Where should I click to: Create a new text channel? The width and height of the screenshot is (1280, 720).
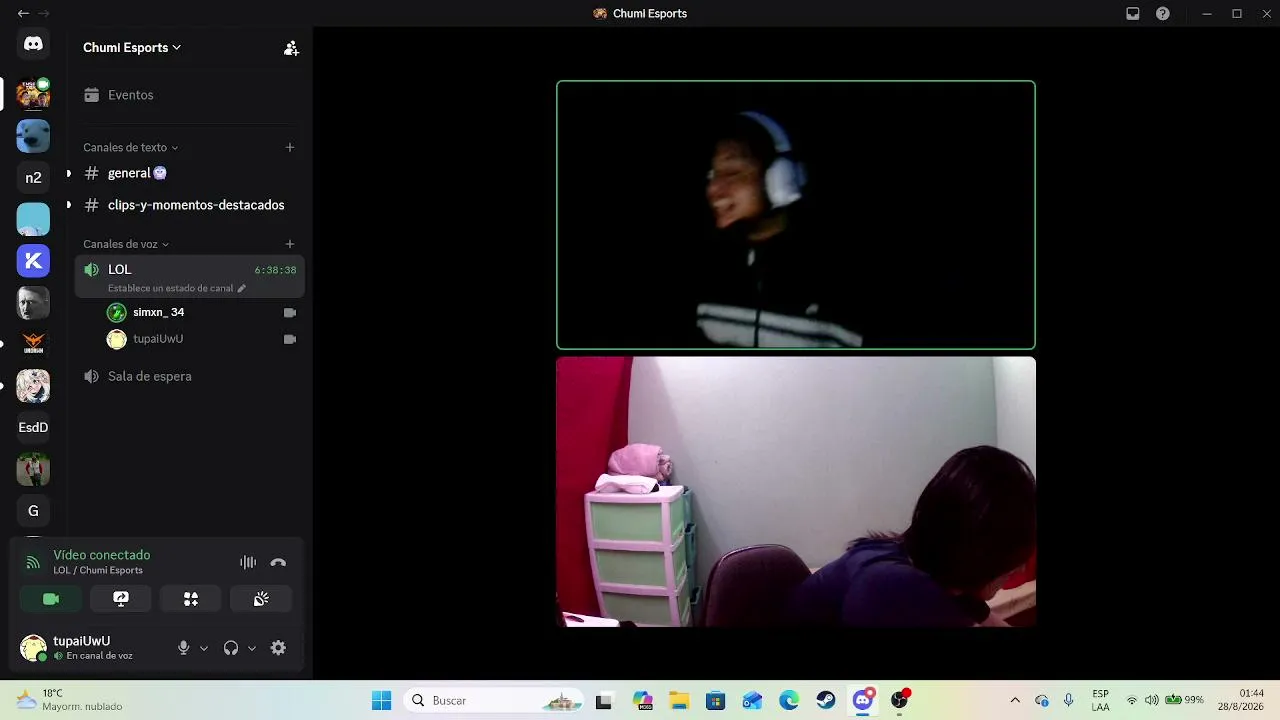290,147
